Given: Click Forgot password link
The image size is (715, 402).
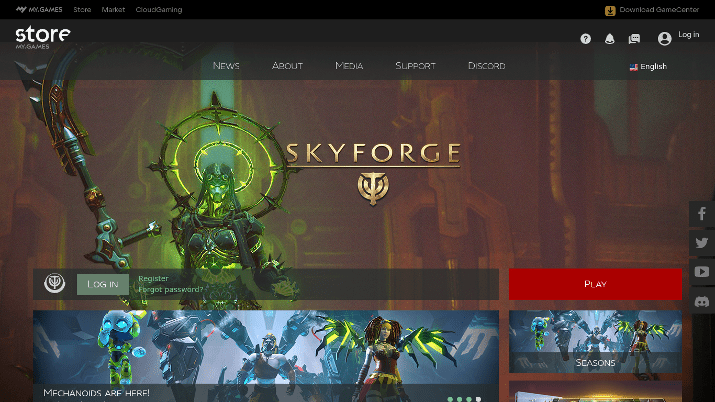Looking at the screenshot, I should [x=171, y=289].
